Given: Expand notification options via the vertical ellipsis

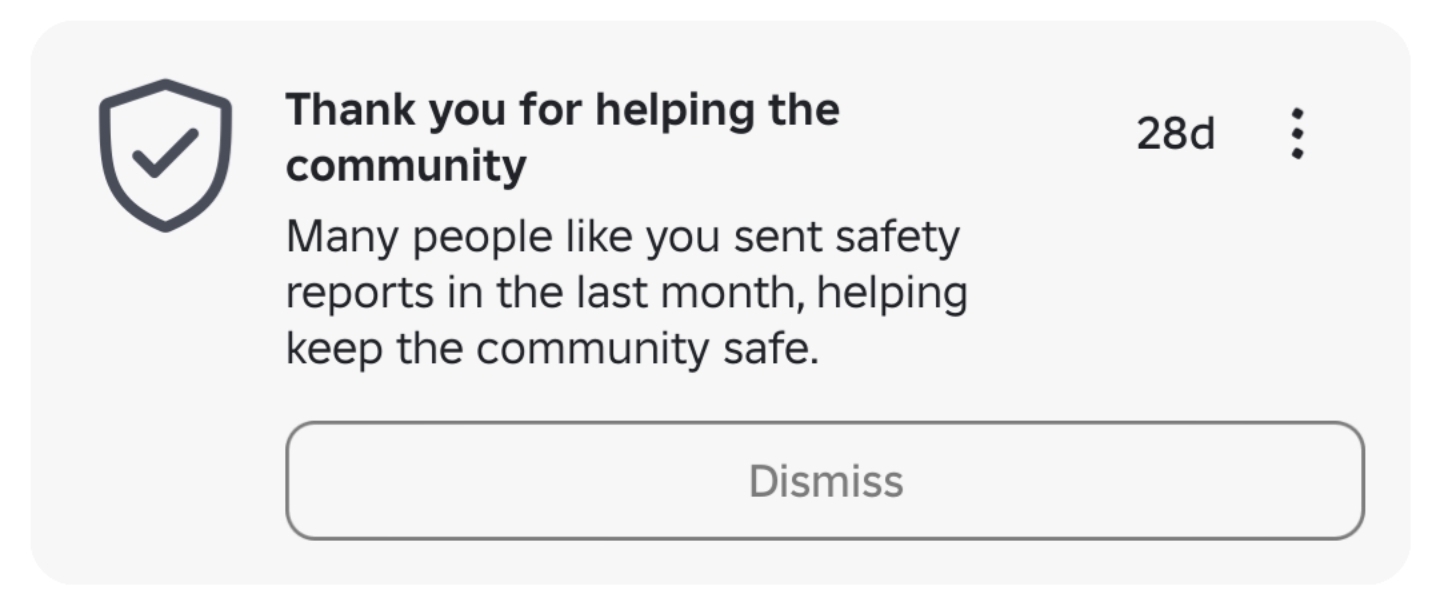Looking at the screenshot, I should click(1297, 134).
